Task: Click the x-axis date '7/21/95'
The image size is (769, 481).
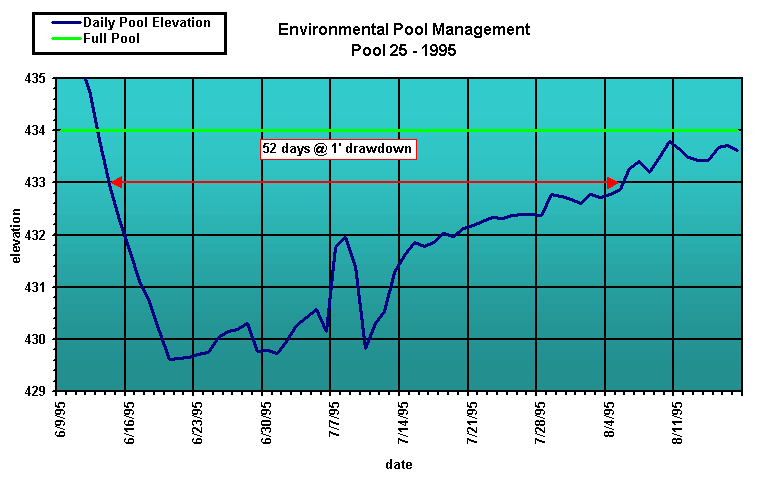Action: [x=471, y=423]
